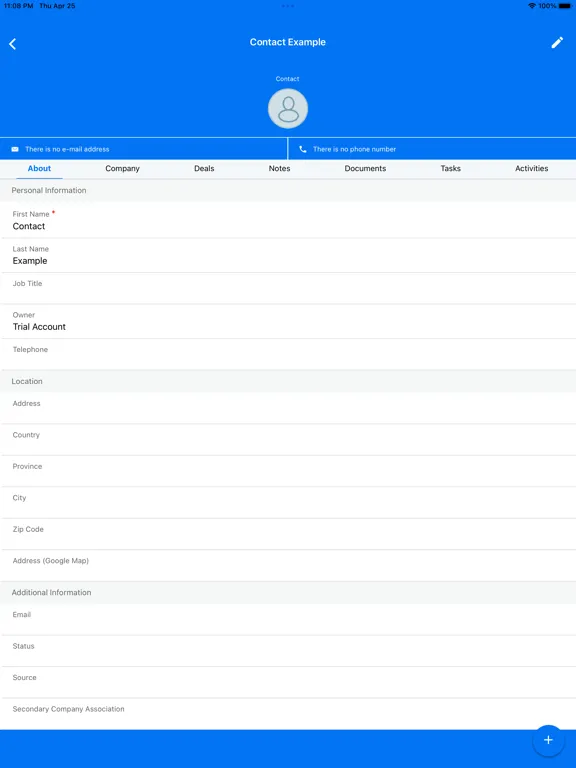Tap the Source field
This screenshot has height=768, width=576.
[288, 682]
